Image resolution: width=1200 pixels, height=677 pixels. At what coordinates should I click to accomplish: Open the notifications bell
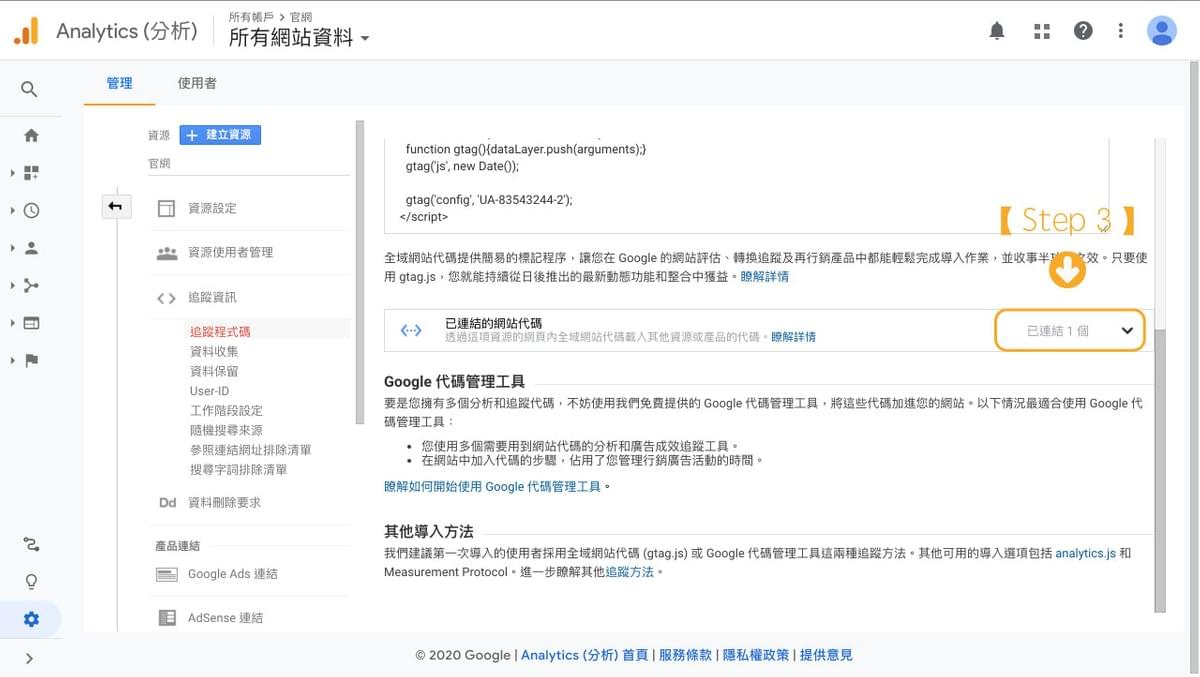[997, 31]
